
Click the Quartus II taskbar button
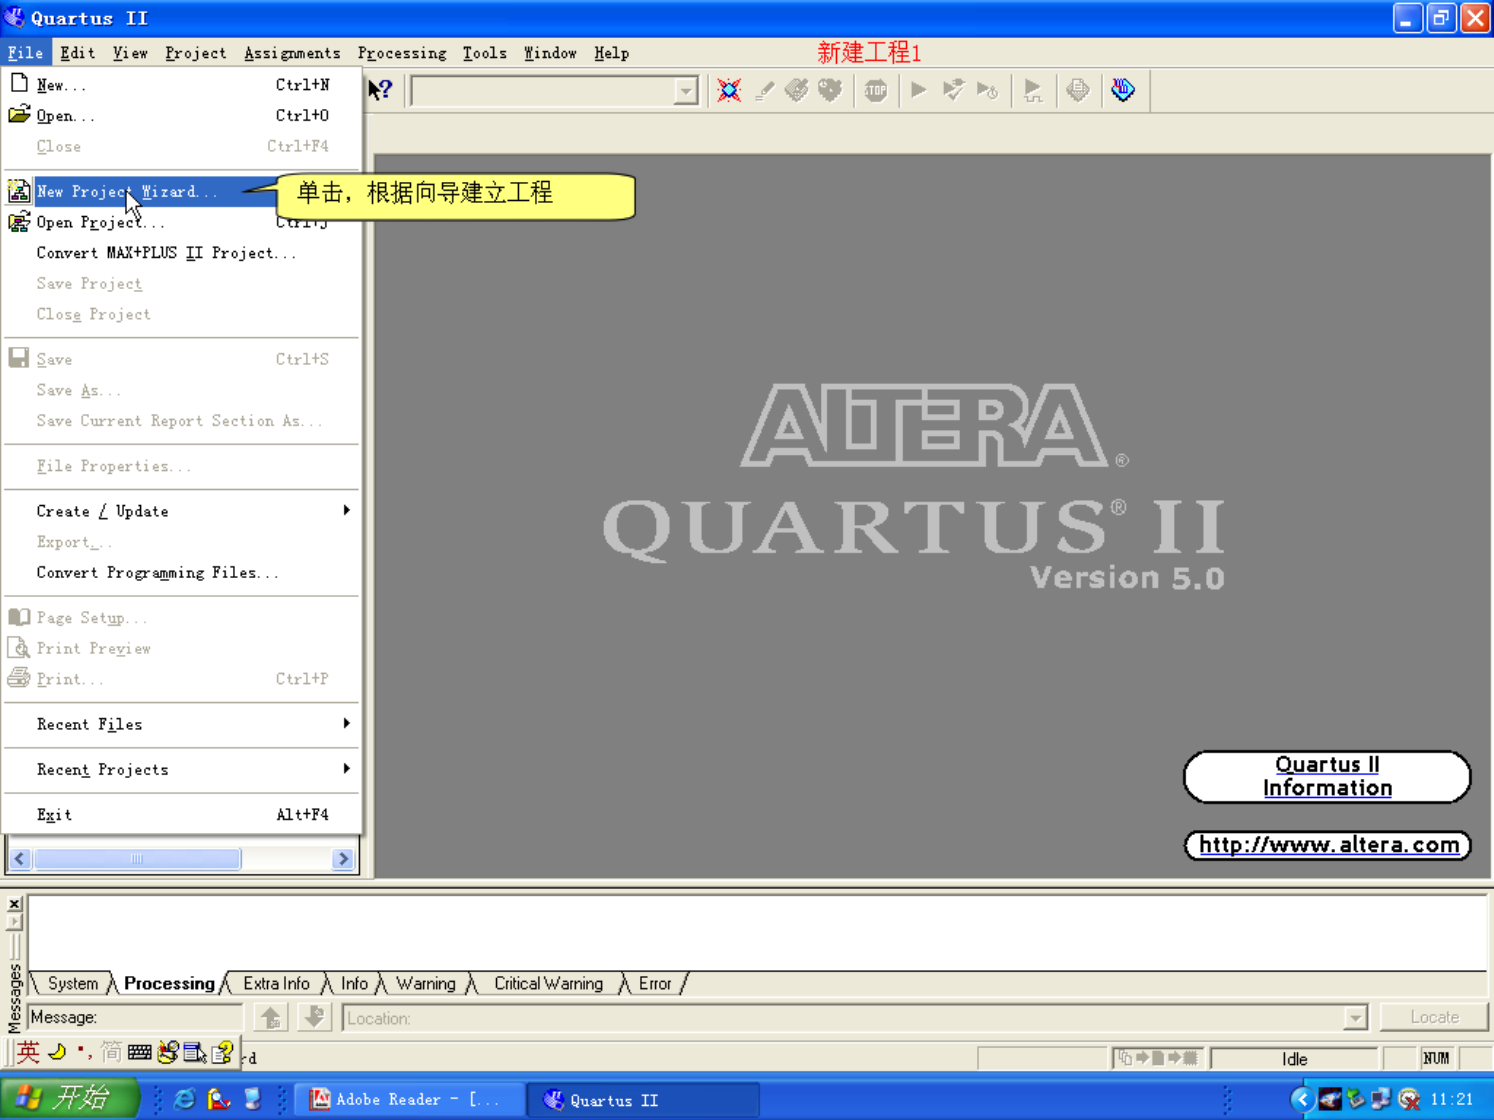(642, 1099)
